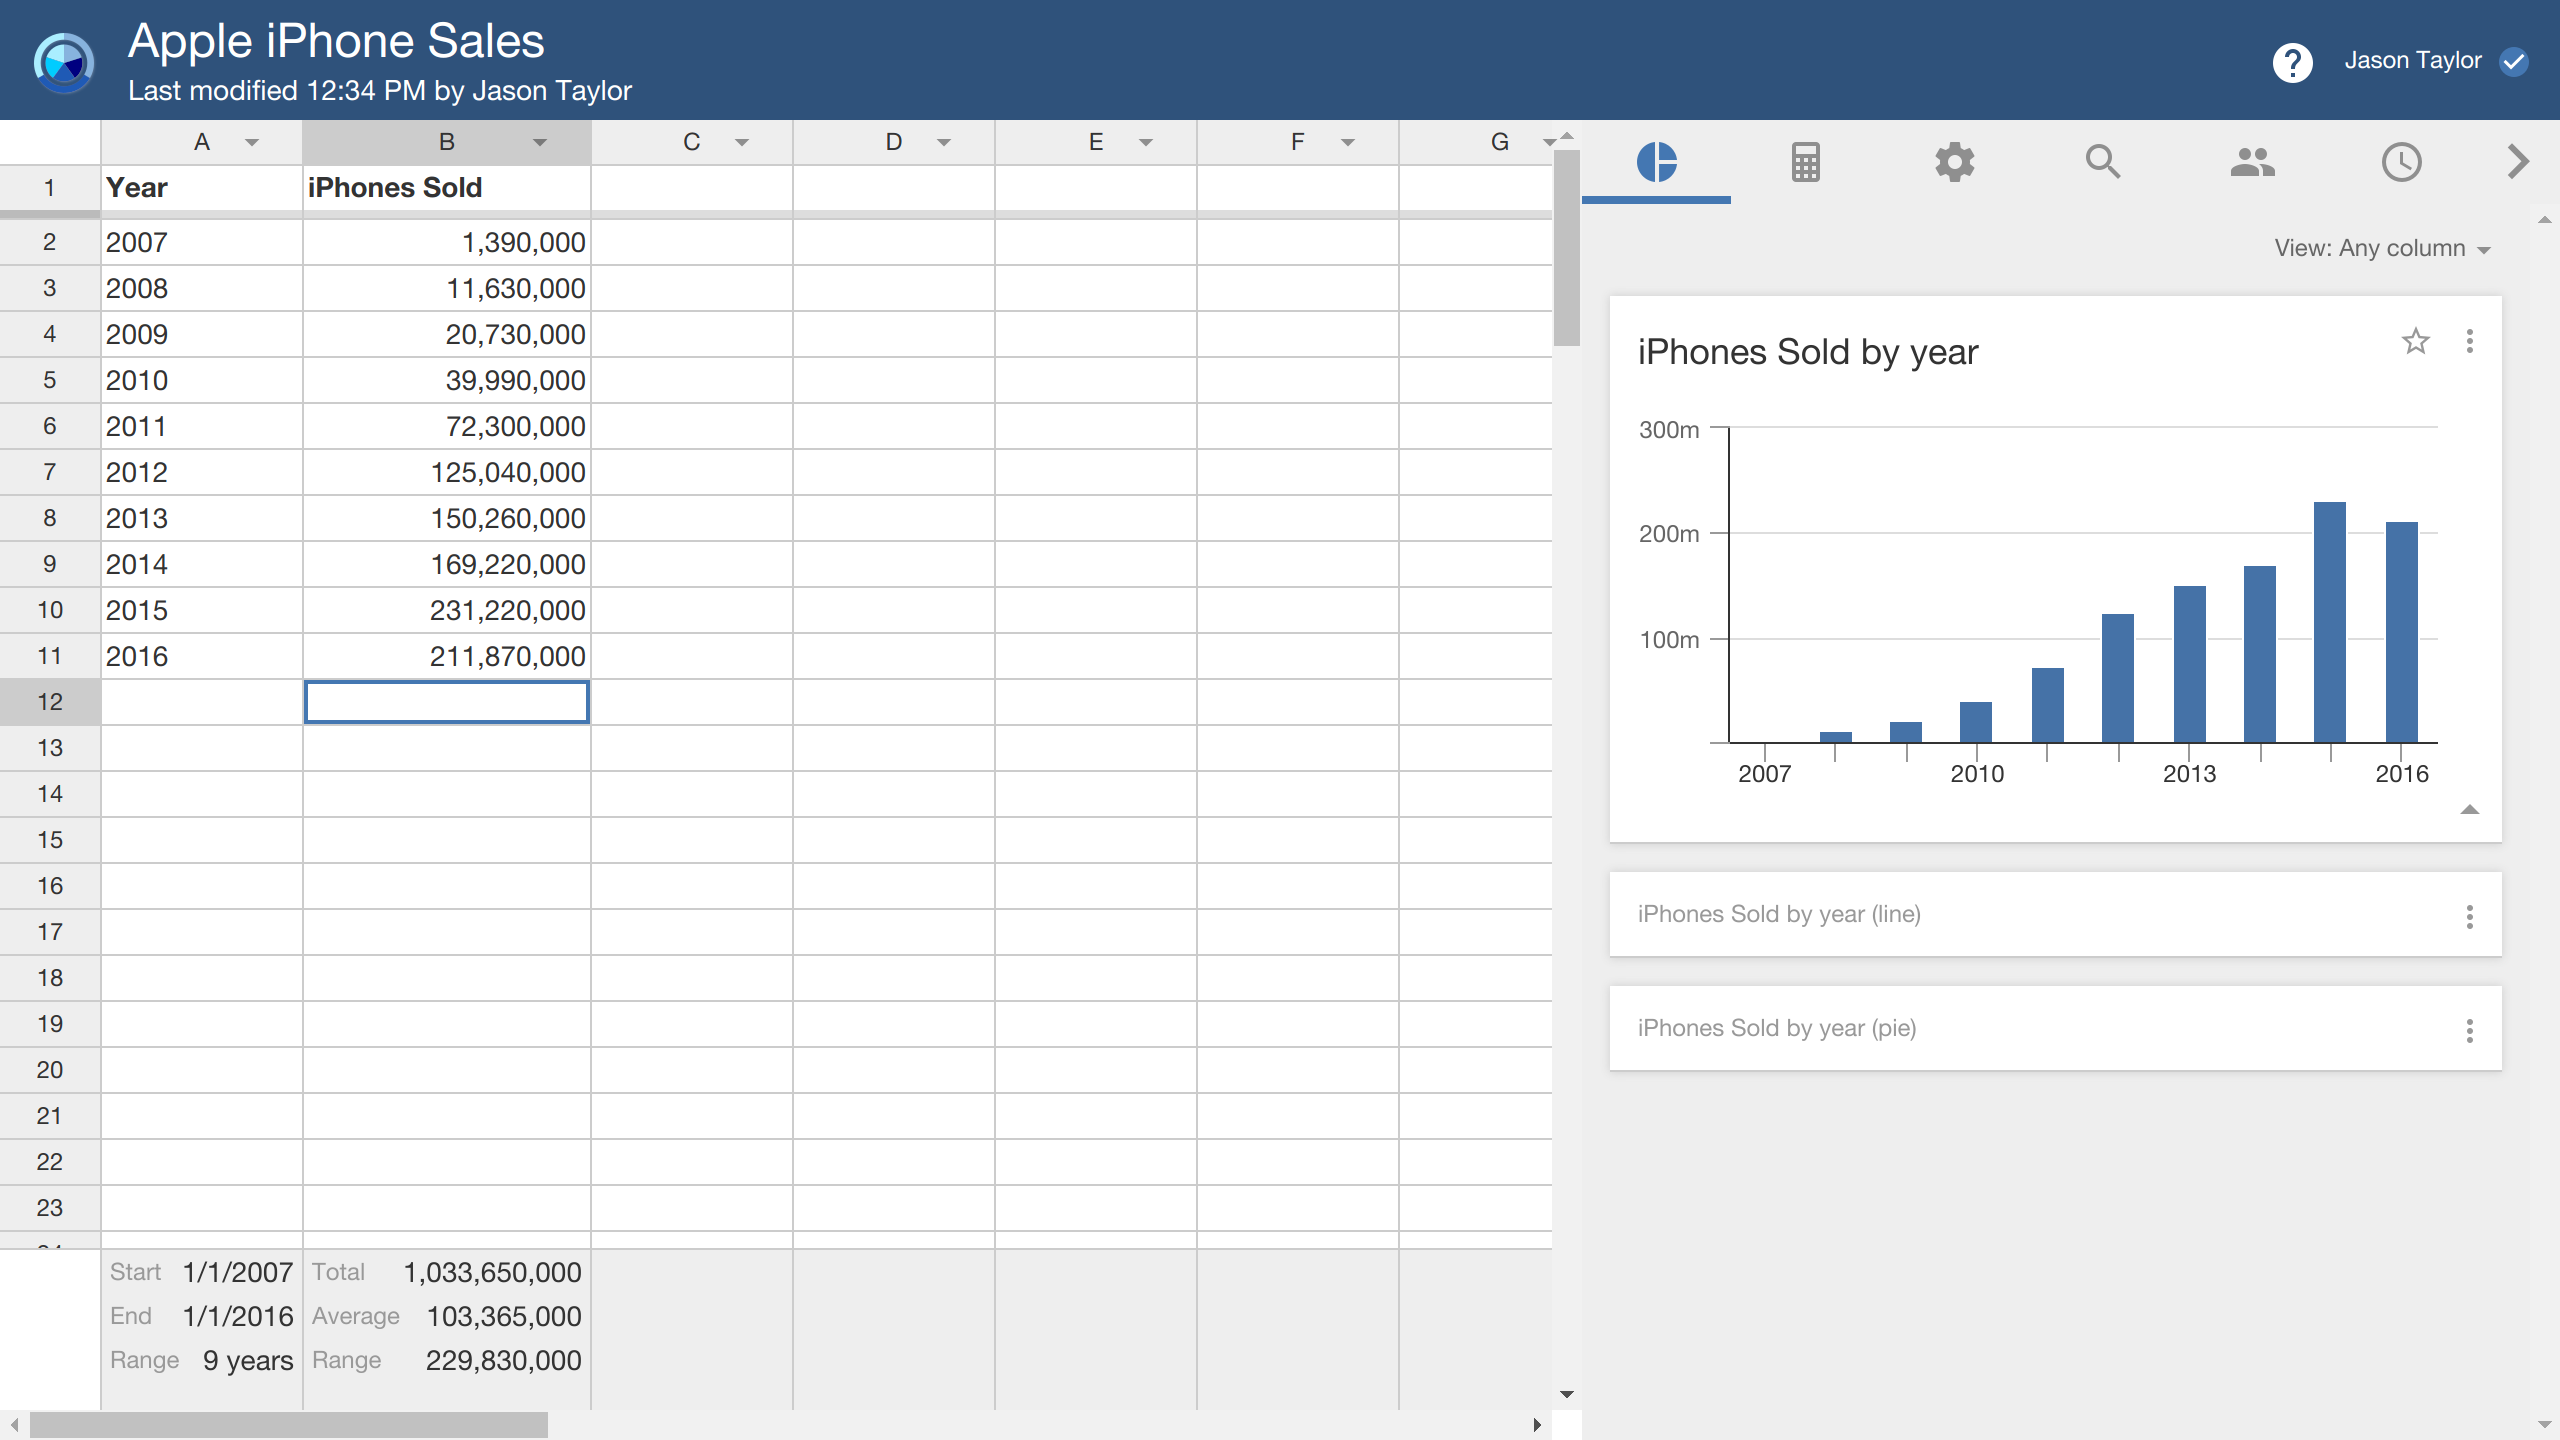
Task: Open the search magnifier tab
Action: (2103, 162)
